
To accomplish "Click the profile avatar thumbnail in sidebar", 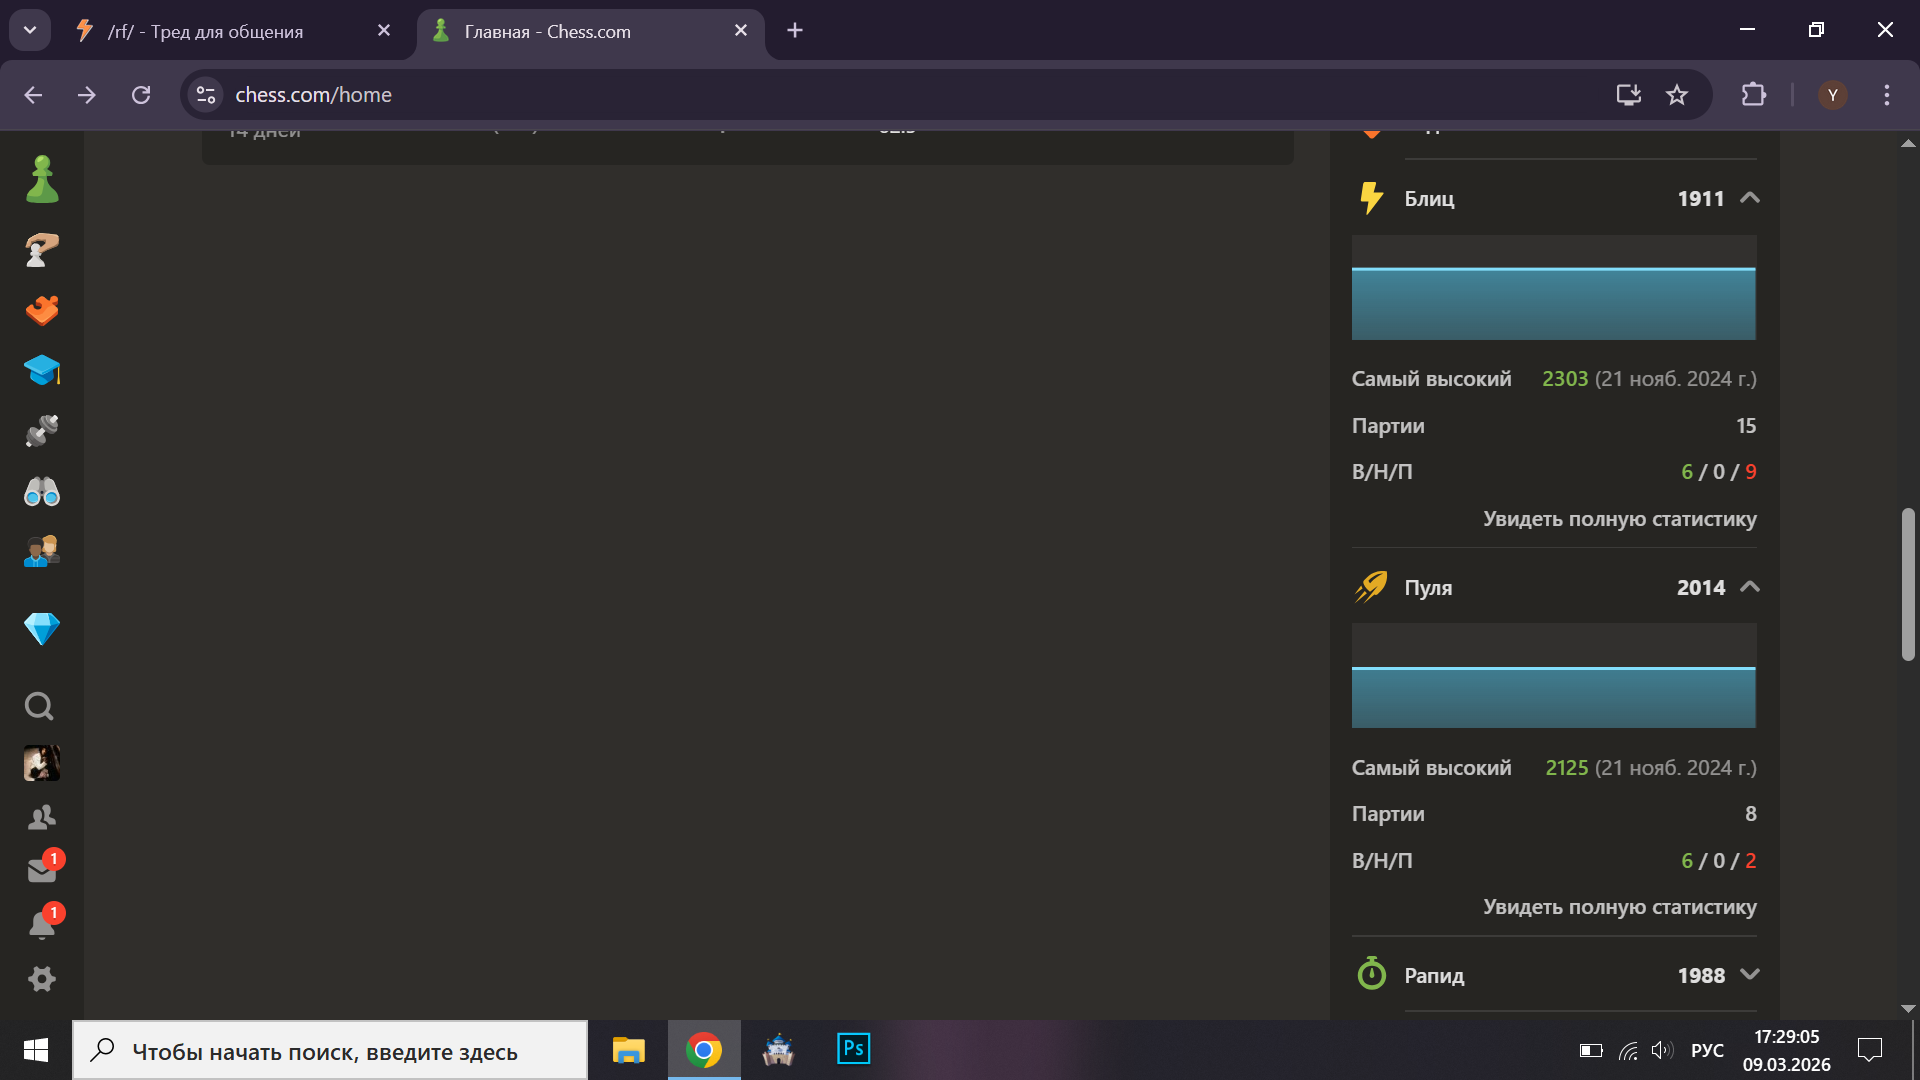I will [42, 764].
